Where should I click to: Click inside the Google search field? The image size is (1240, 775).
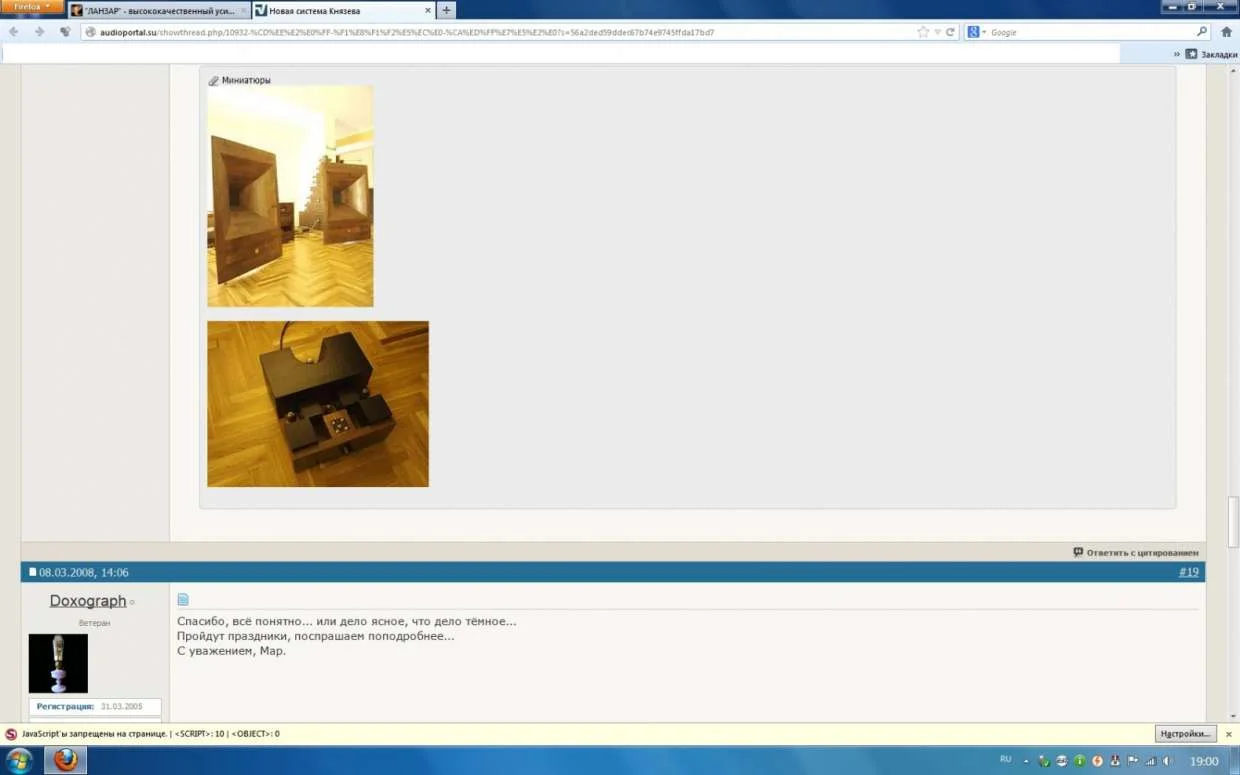click(1090, 32)
